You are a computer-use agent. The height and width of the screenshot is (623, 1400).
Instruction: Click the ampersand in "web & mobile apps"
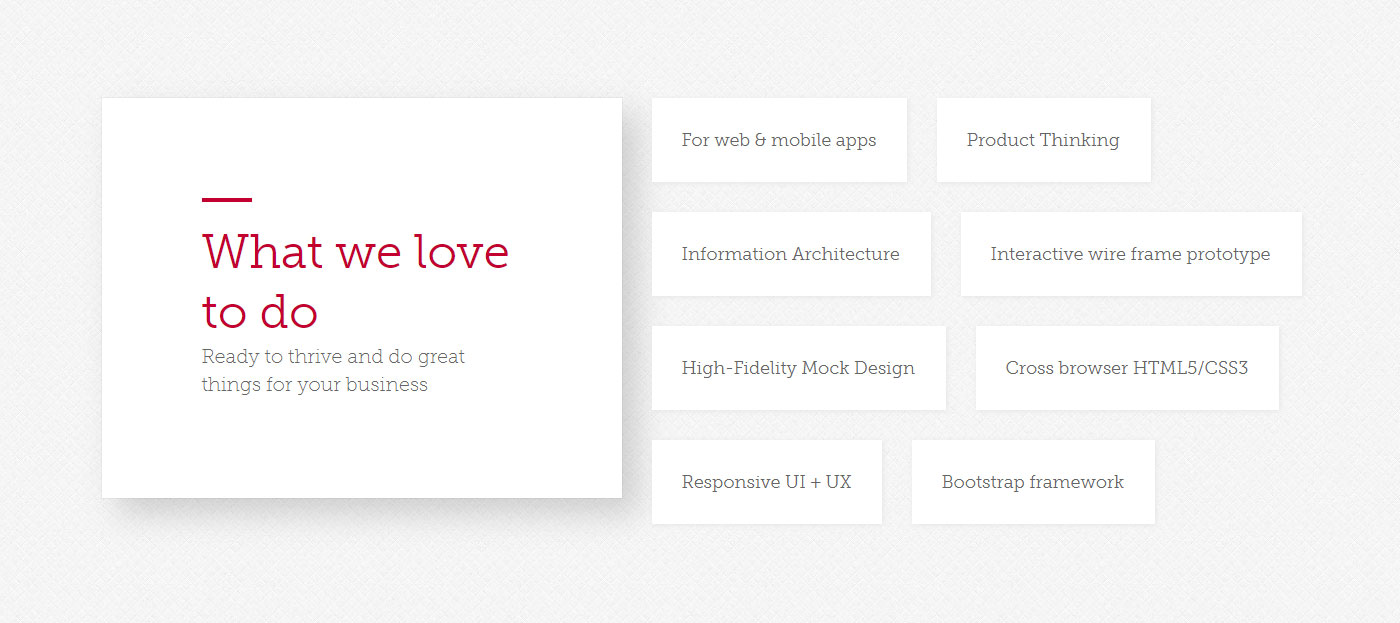pyautogui.click(x=760, y=140)
